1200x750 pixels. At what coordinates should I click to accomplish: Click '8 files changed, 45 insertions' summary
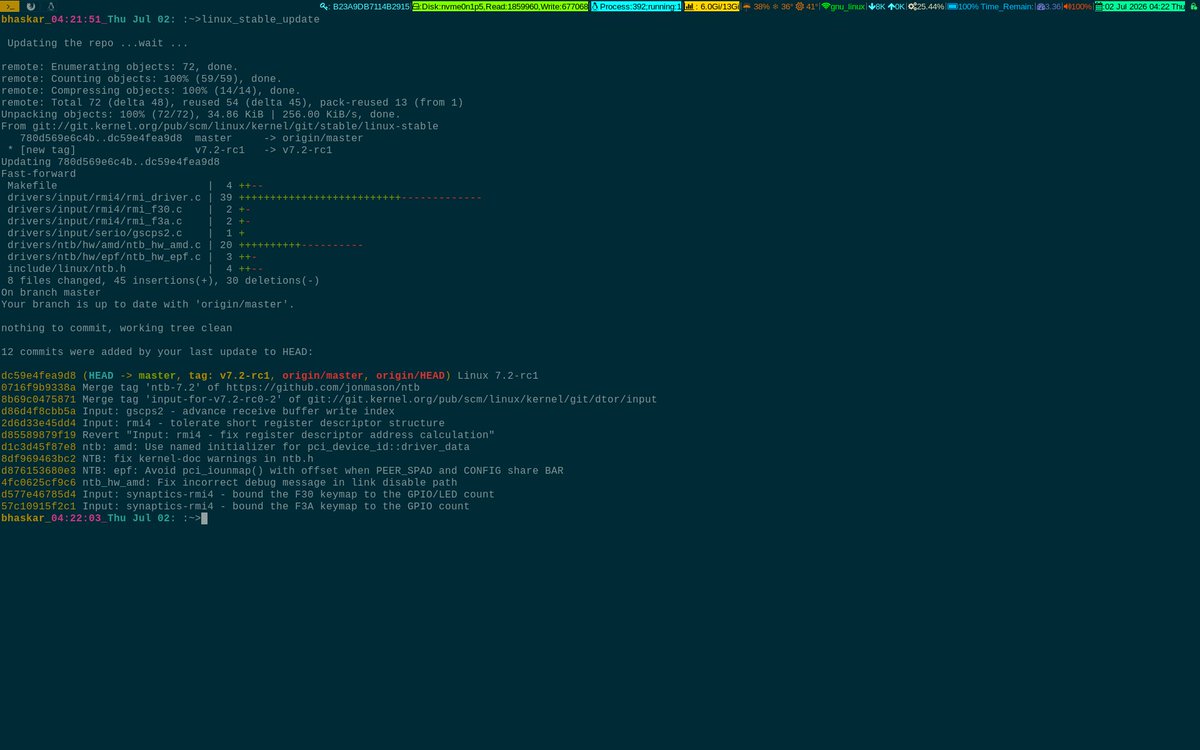pos(163,281)
